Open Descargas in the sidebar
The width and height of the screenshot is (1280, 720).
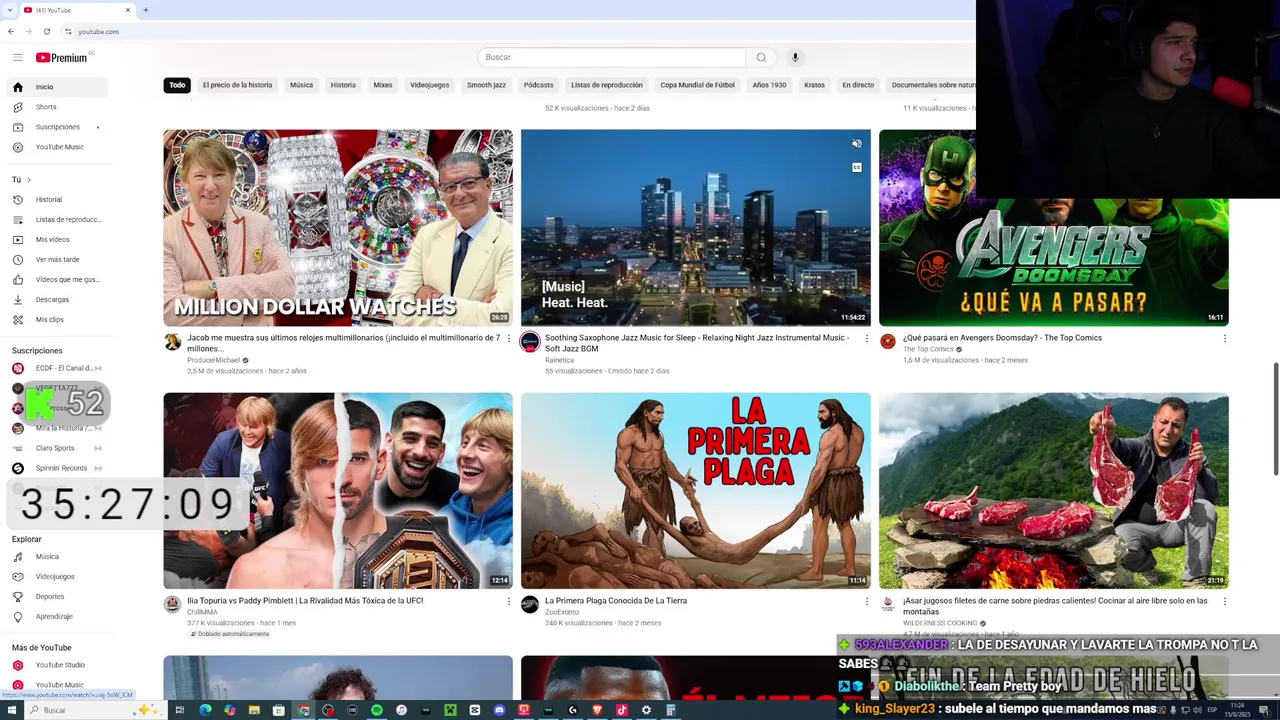click(x=56, y=299)
